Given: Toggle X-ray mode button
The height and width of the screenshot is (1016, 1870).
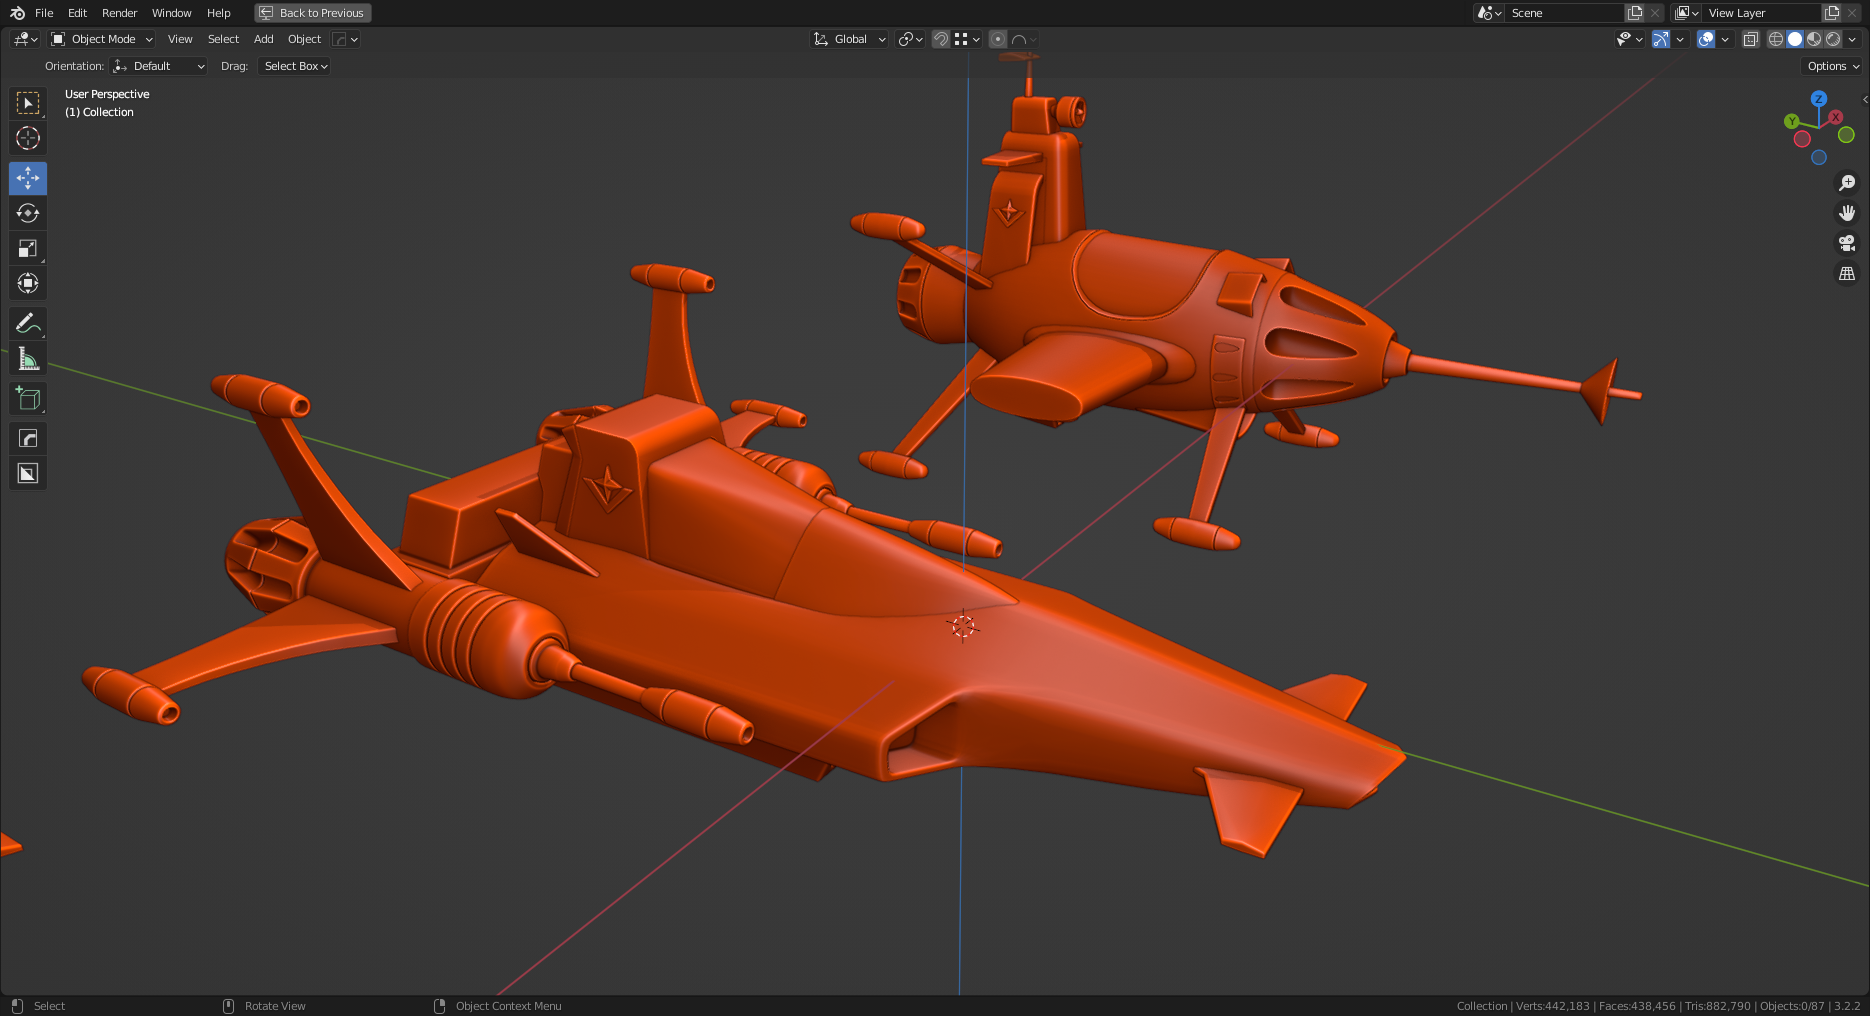Looking at the screenshot, I should pos(1750,39).
